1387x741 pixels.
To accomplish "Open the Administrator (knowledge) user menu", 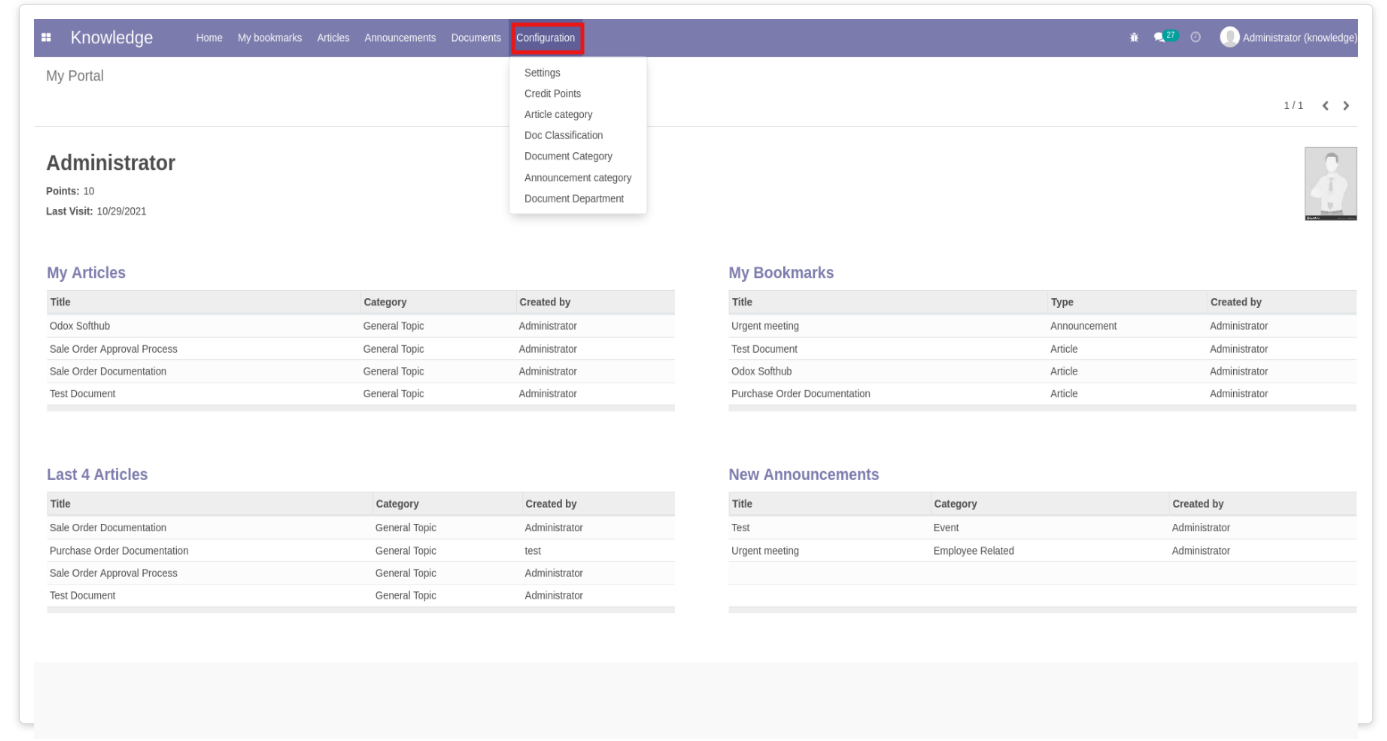I will point(1289,38).
